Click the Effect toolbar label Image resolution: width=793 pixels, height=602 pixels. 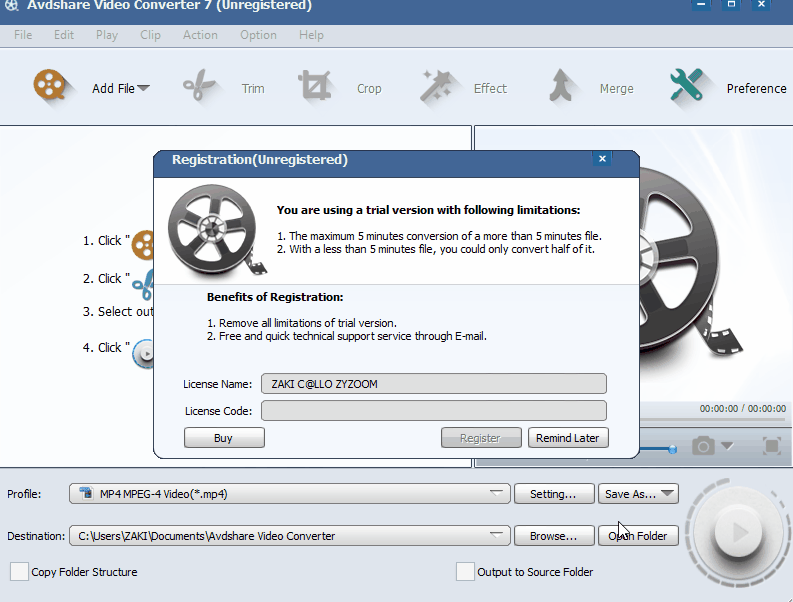490,89
